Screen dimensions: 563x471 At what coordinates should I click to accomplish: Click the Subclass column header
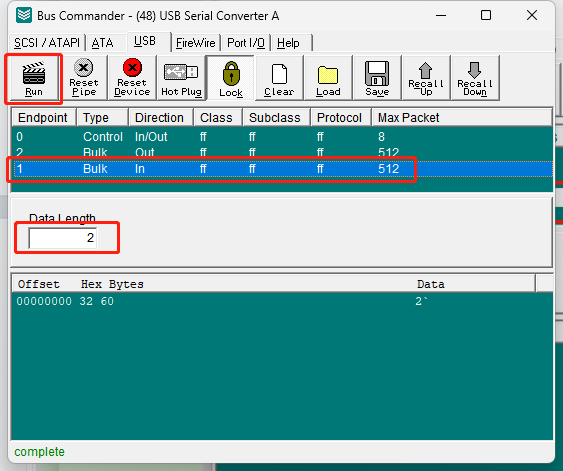(x=276, y=118)
